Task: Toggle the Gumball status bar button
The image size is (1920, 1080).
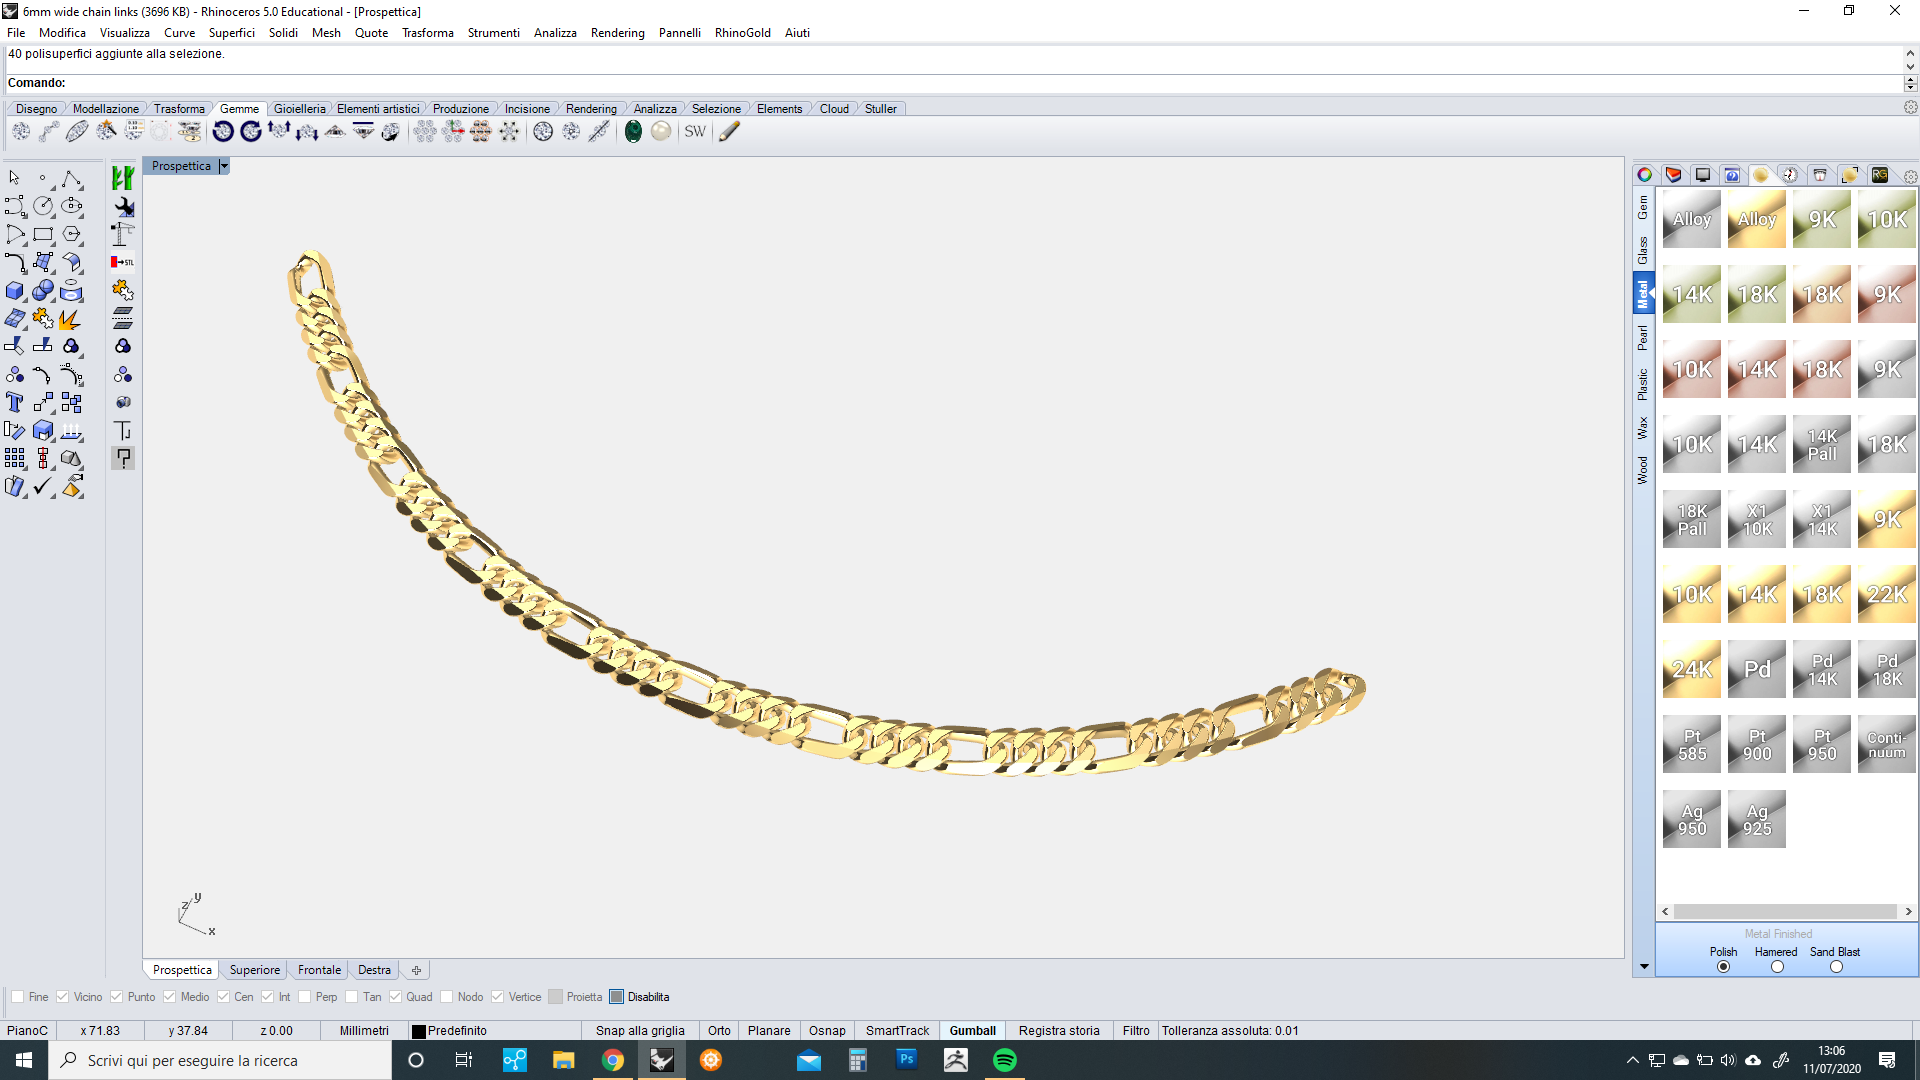Action: click(x=972, y=1030)
